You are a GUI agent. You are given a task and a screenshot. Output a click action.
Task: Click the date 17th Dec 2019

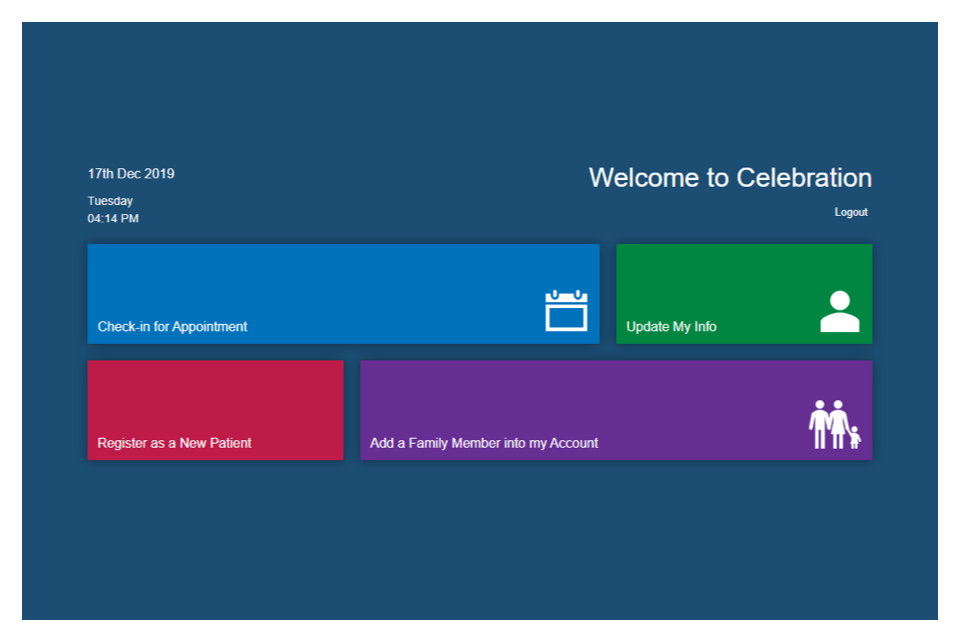click(130, 173)
